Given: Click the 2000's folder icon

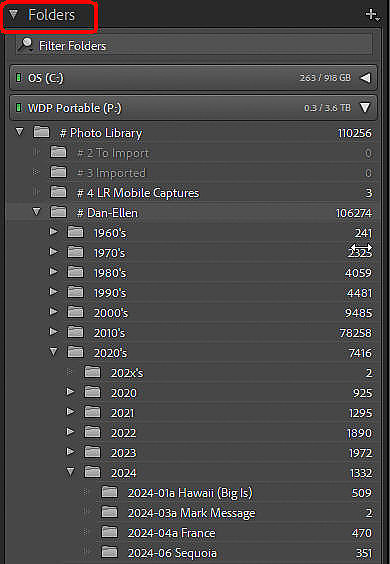Looking at the screenshot, I should (76, 312).
